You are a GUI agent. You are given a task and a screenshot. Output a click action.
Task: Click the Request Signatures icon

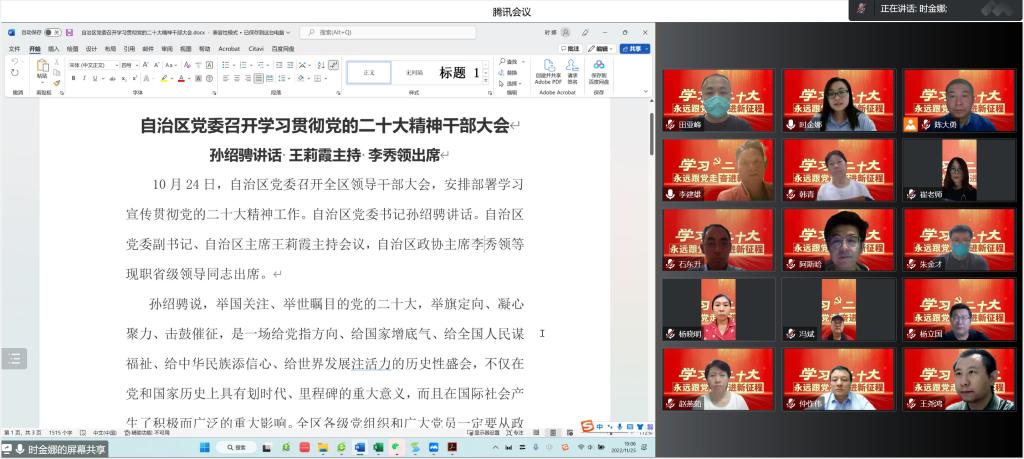573,70
